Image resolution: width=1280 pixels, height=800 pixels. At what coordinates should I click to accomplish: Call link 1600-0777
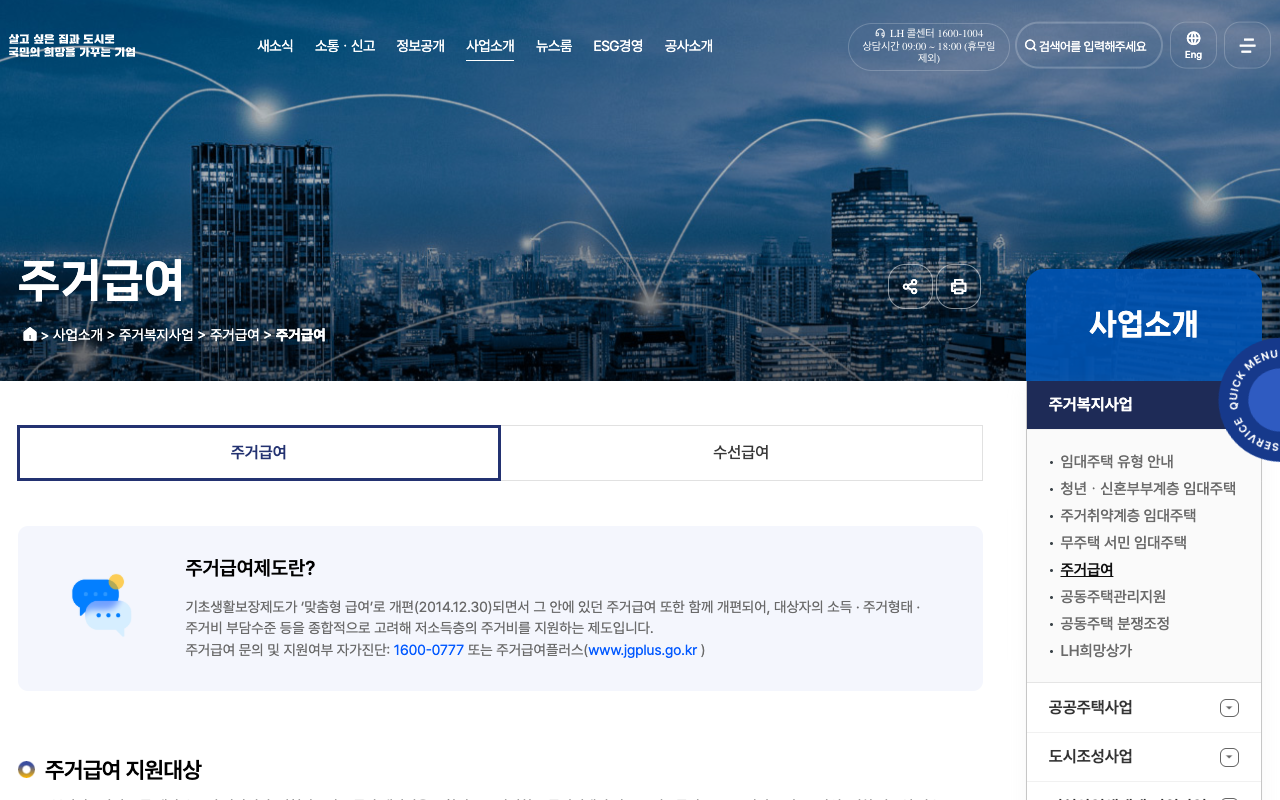coord(429,650)
